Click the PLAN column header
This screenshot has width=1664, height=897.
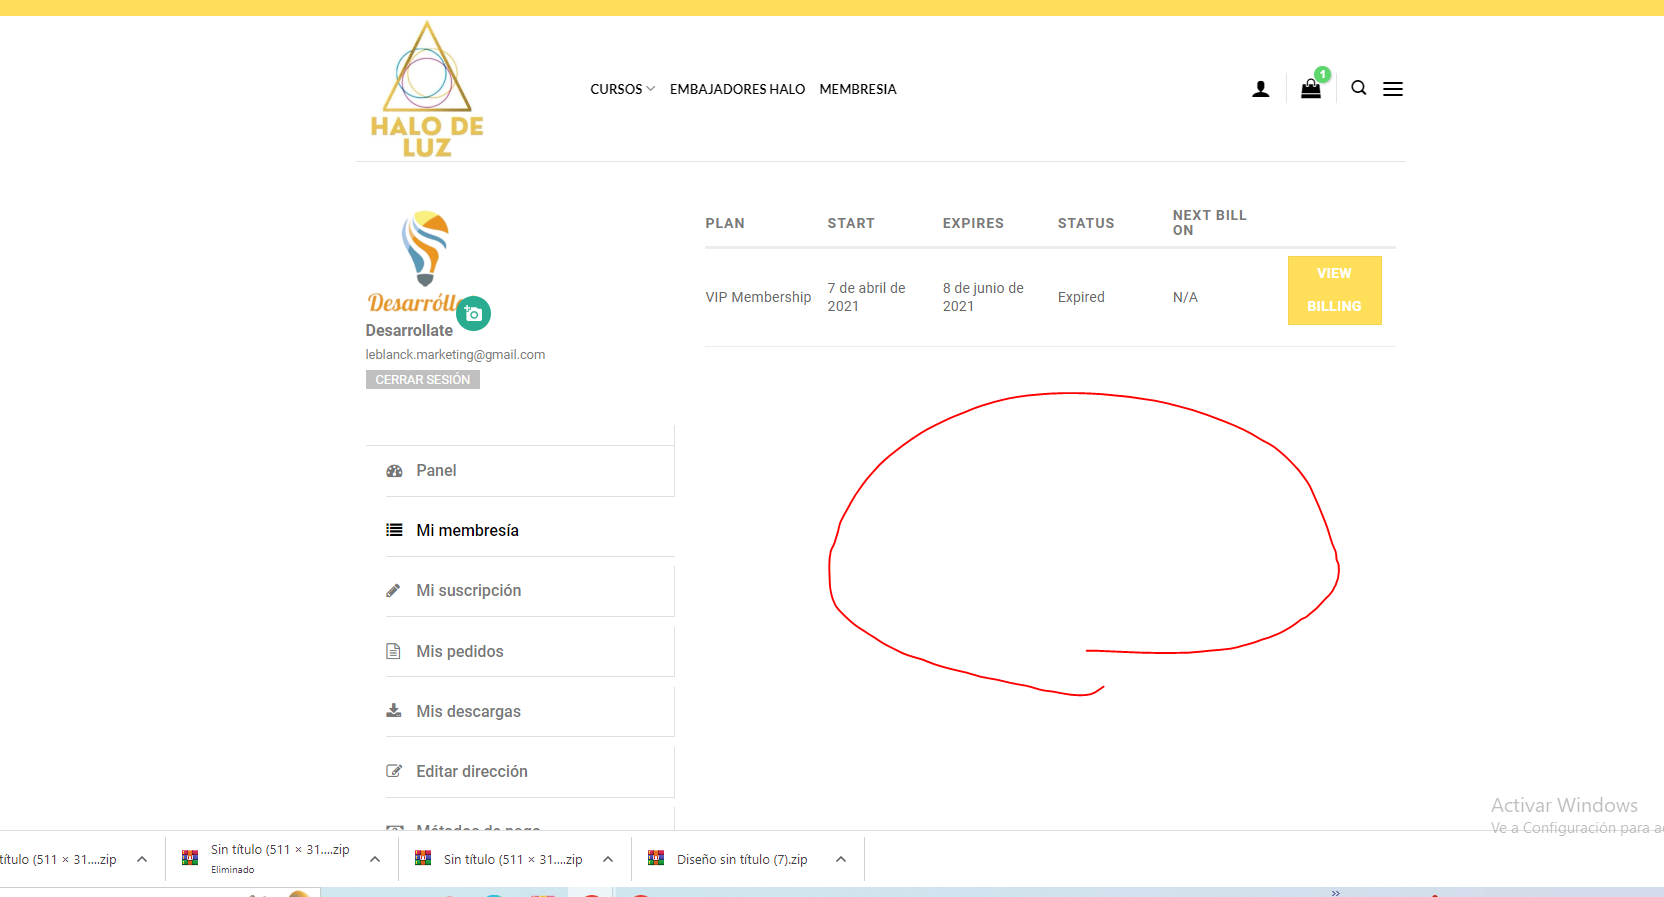725,223
